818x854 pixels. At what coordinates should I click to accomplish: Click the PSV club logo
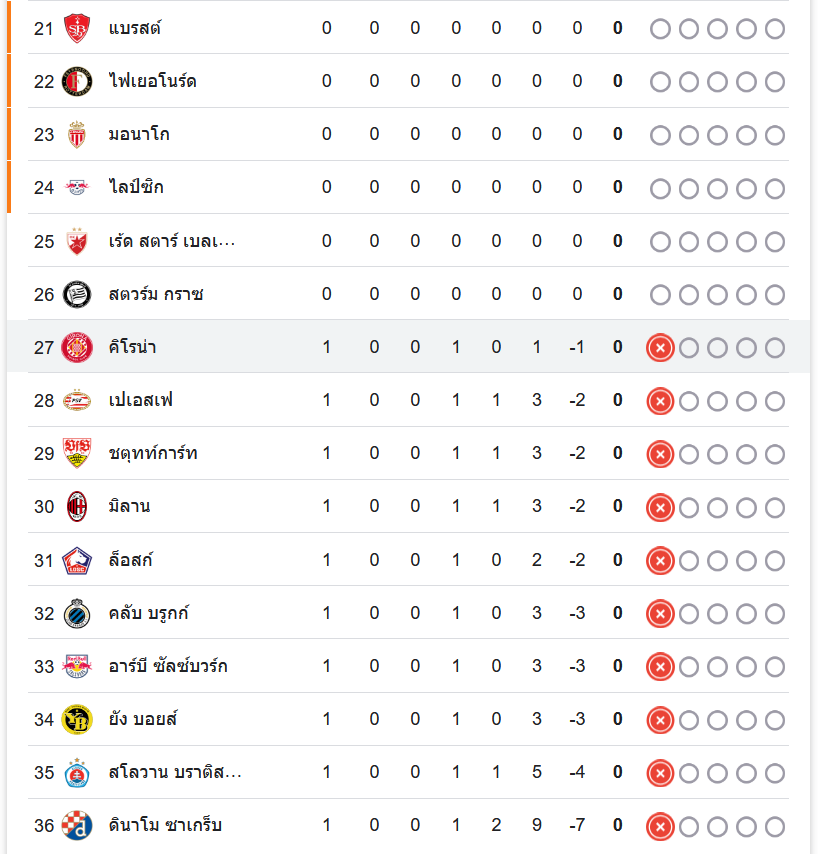[77, 400]
